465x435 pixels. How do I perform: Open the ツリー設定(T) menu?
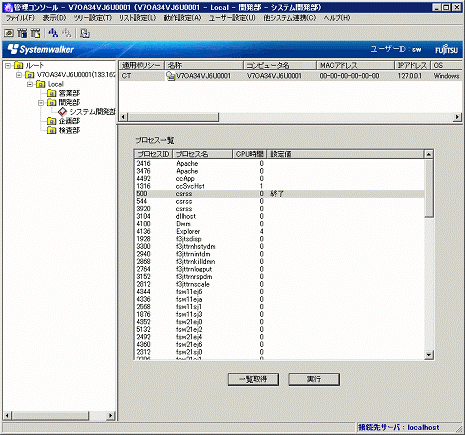93,18
